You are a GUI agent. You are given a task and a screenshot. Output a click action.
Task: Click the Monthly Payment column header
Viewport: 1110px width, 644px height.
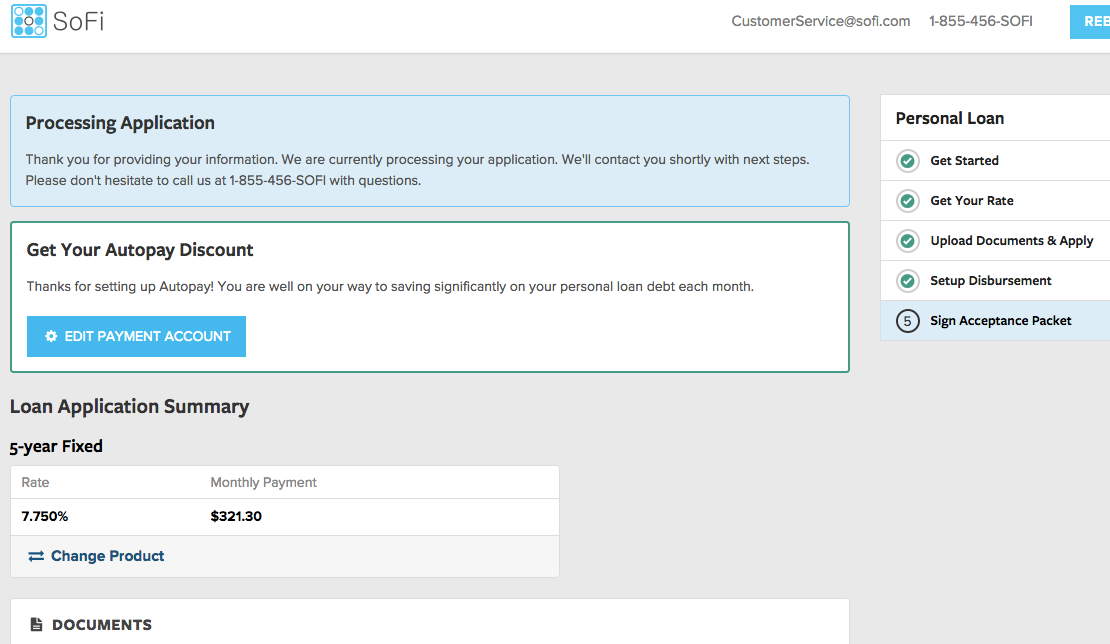click(263, 483)
